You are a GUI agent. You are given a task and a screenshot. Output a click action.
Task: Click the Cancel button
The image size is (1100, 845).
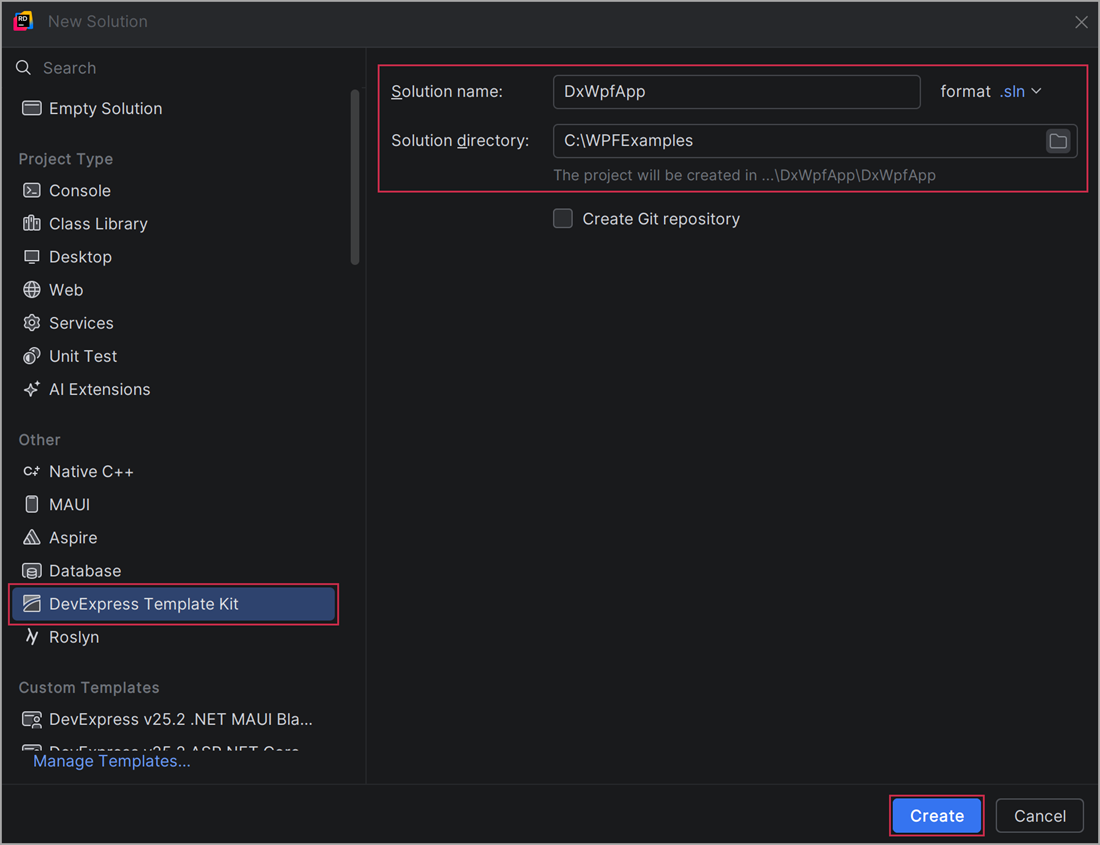(x=1039, y=815)
